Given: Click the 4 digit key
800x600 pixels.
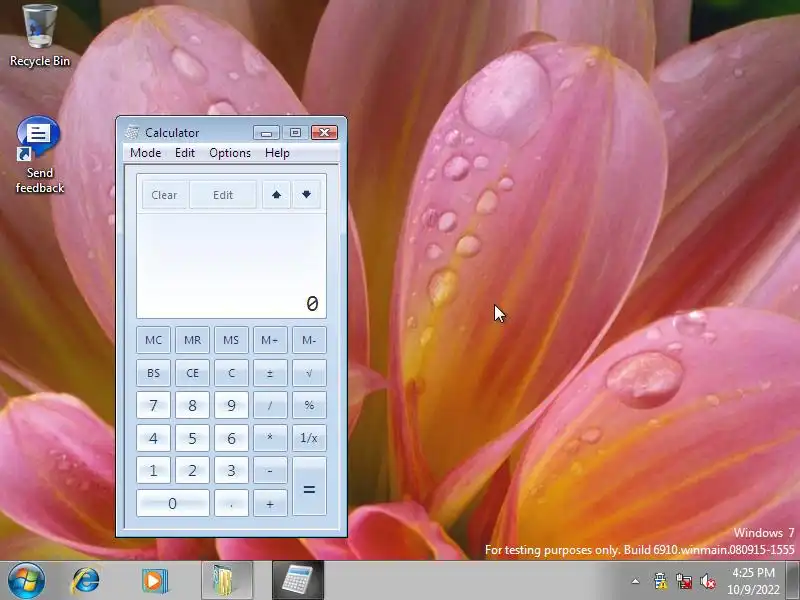Looking at the screenshot, I should click(x=154, y=438).
